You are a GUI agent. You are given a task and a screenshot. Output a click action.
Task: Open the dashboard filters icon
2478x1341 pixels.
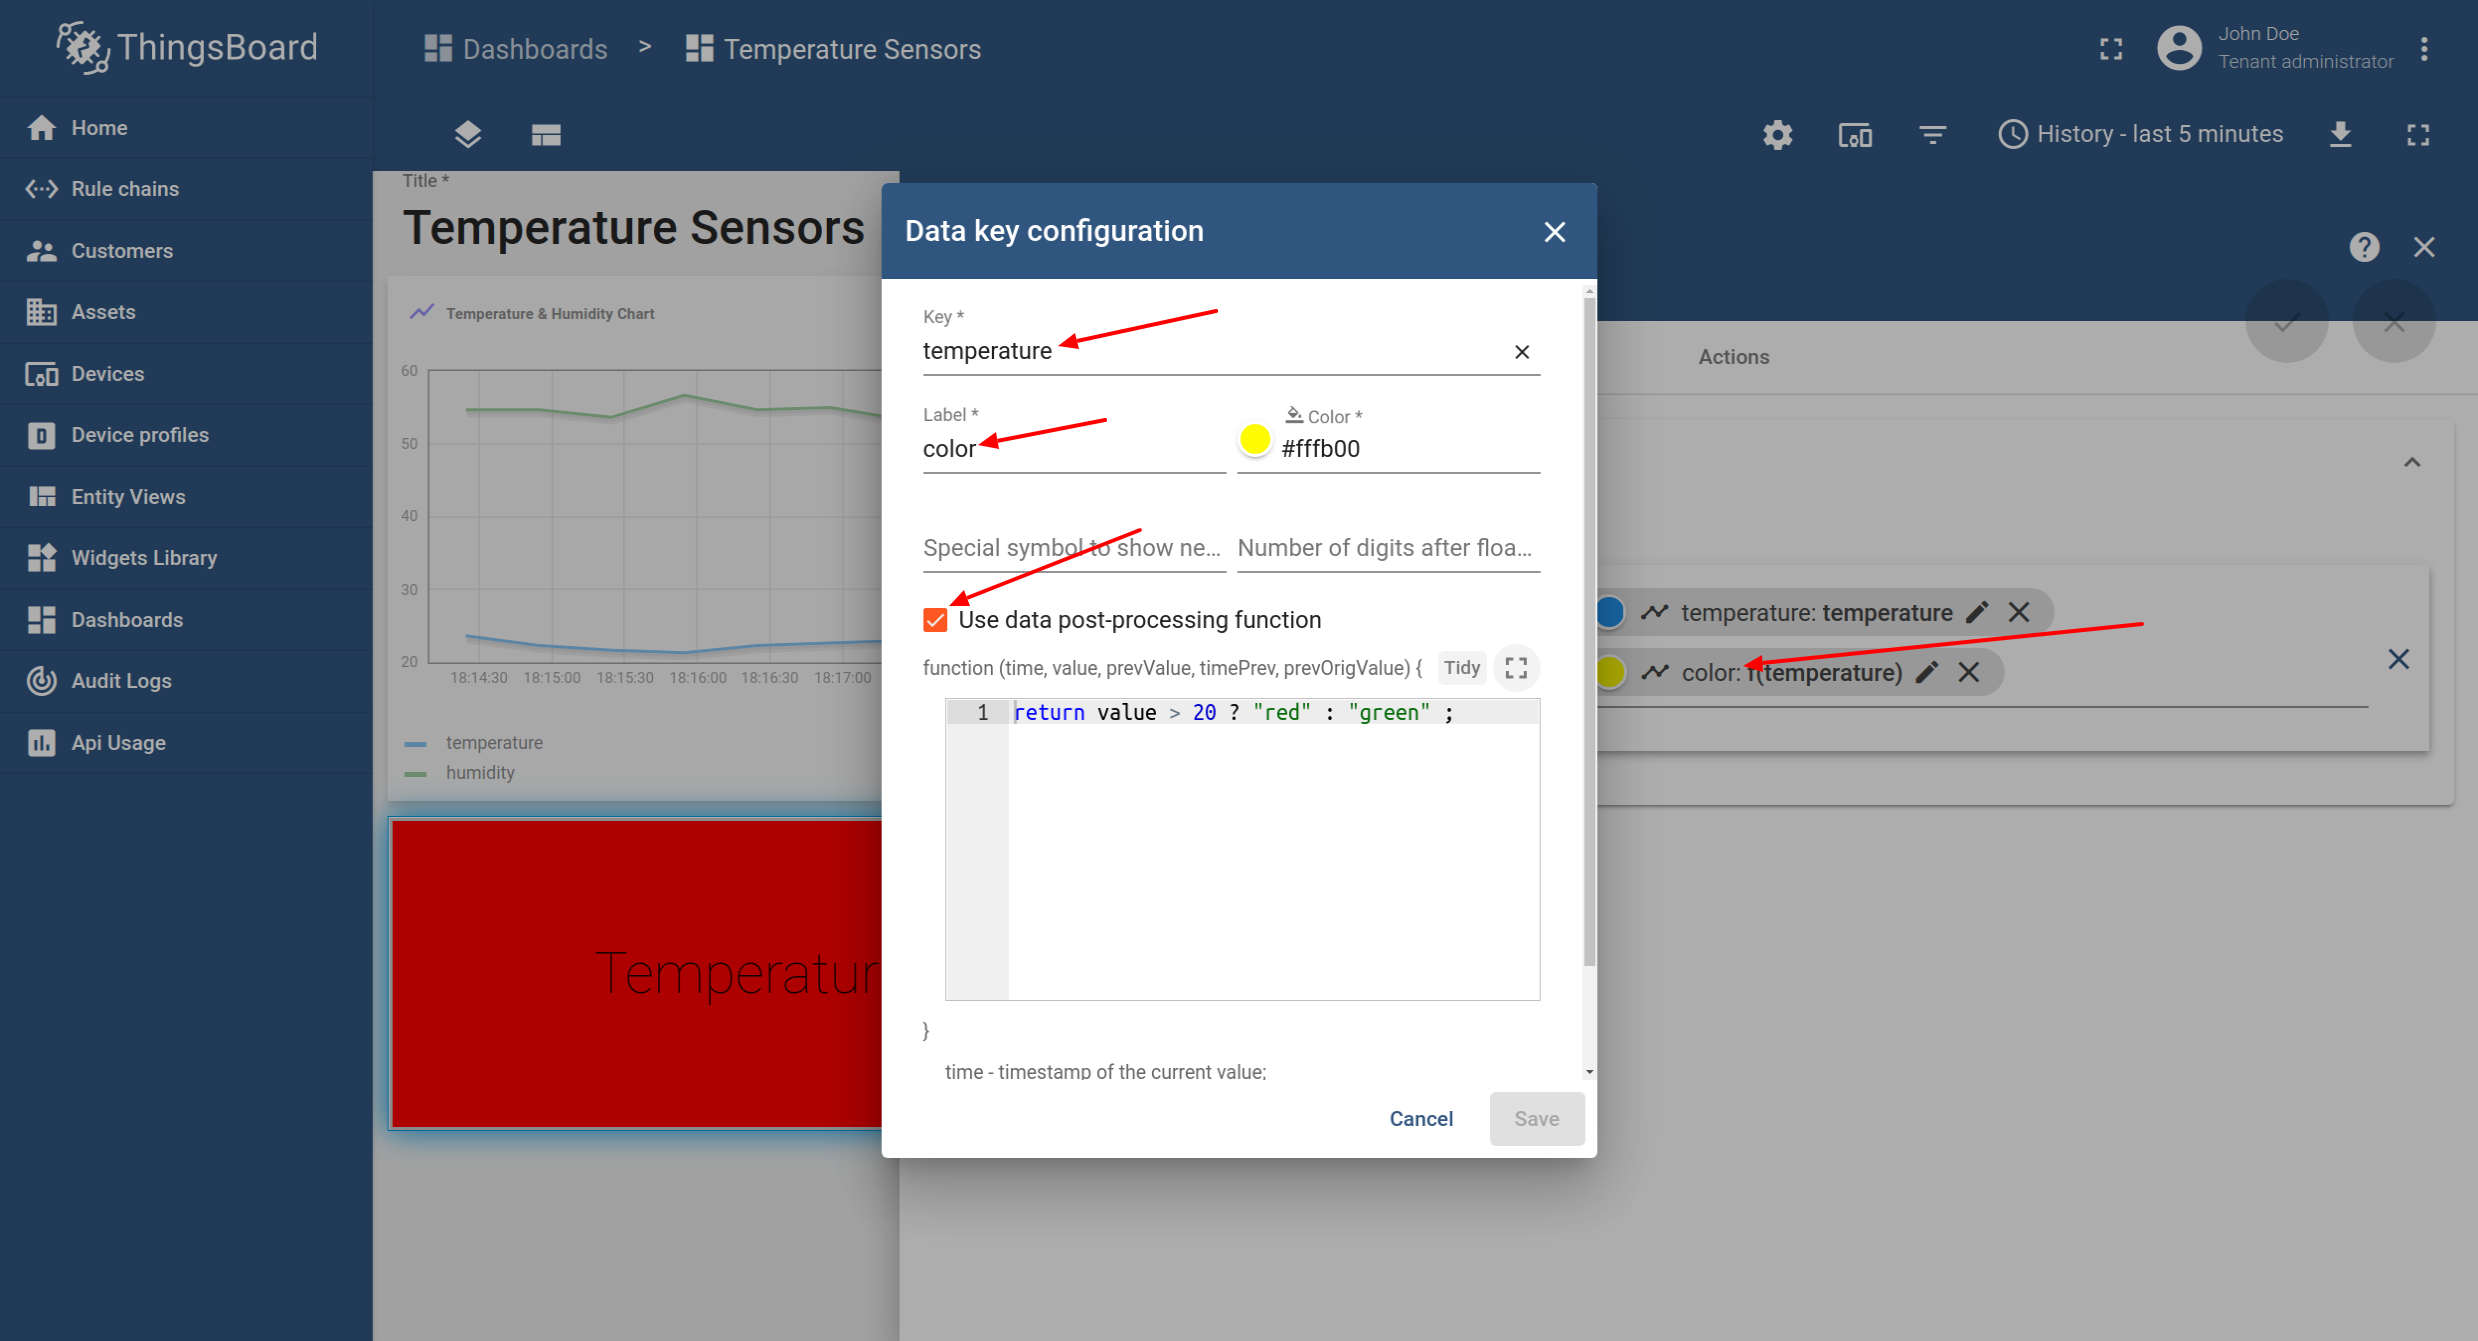pos(1932,134)
